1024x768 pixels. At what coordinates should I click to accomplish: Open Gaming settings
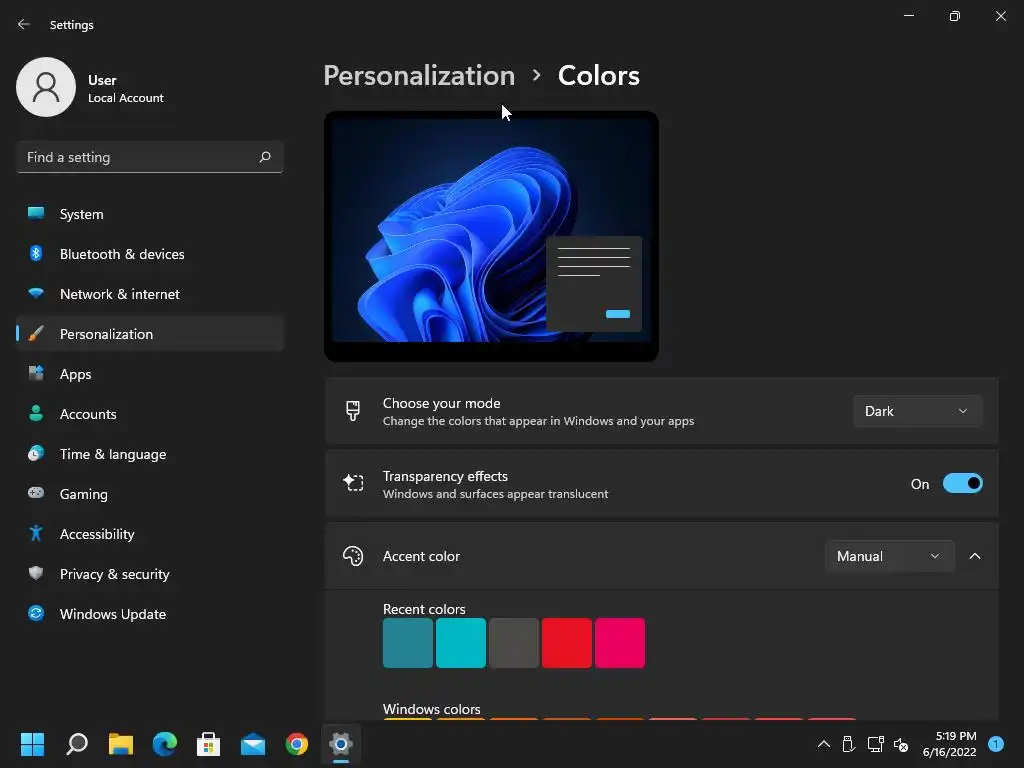tap(150, 494)
